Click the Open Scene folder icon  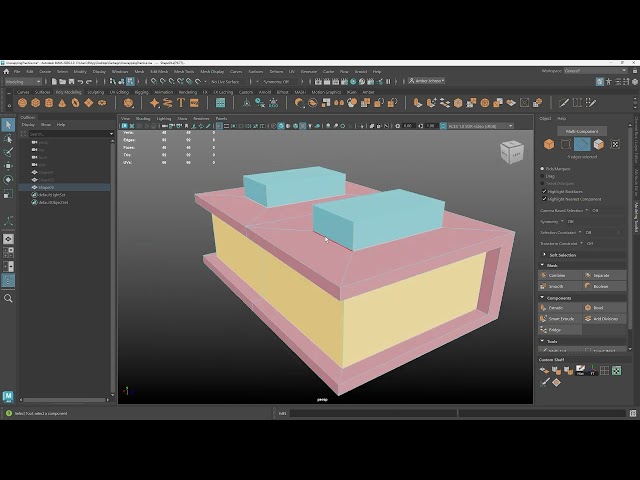click(62, 82)
